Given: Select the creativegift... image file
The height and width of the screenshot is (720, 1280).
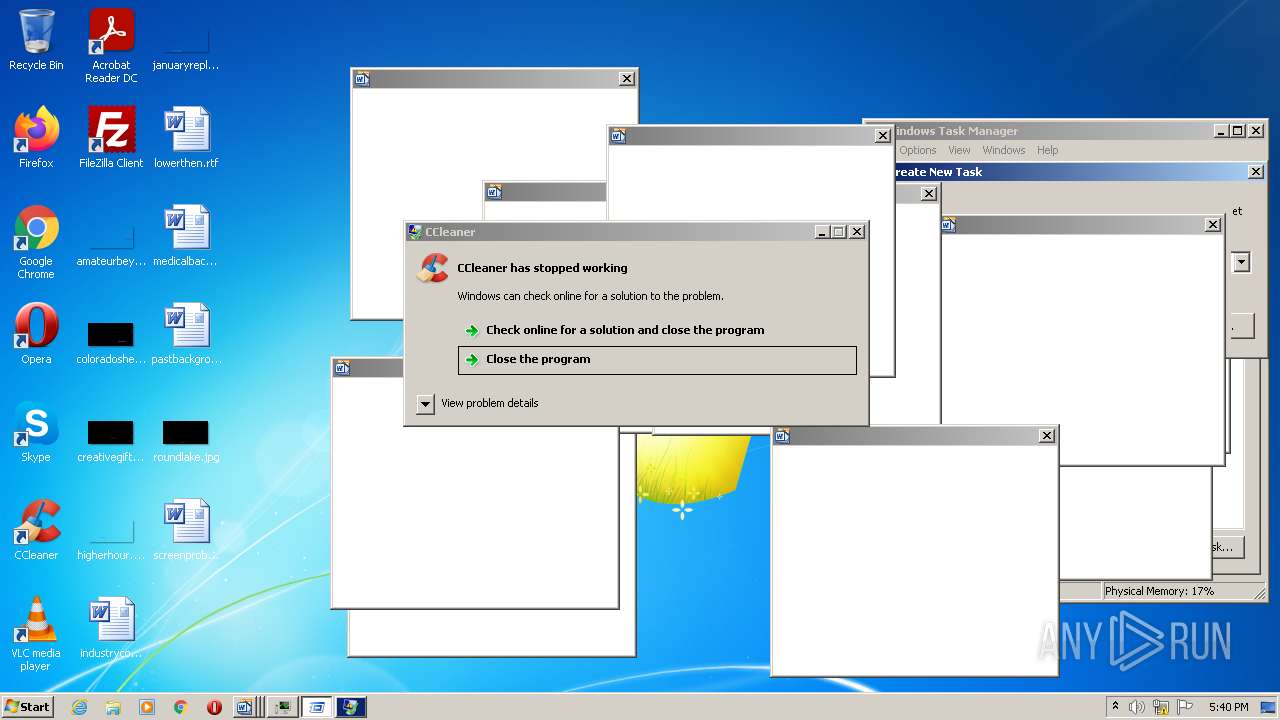Looking at the screenshot, I should click(x=111, y=440).
